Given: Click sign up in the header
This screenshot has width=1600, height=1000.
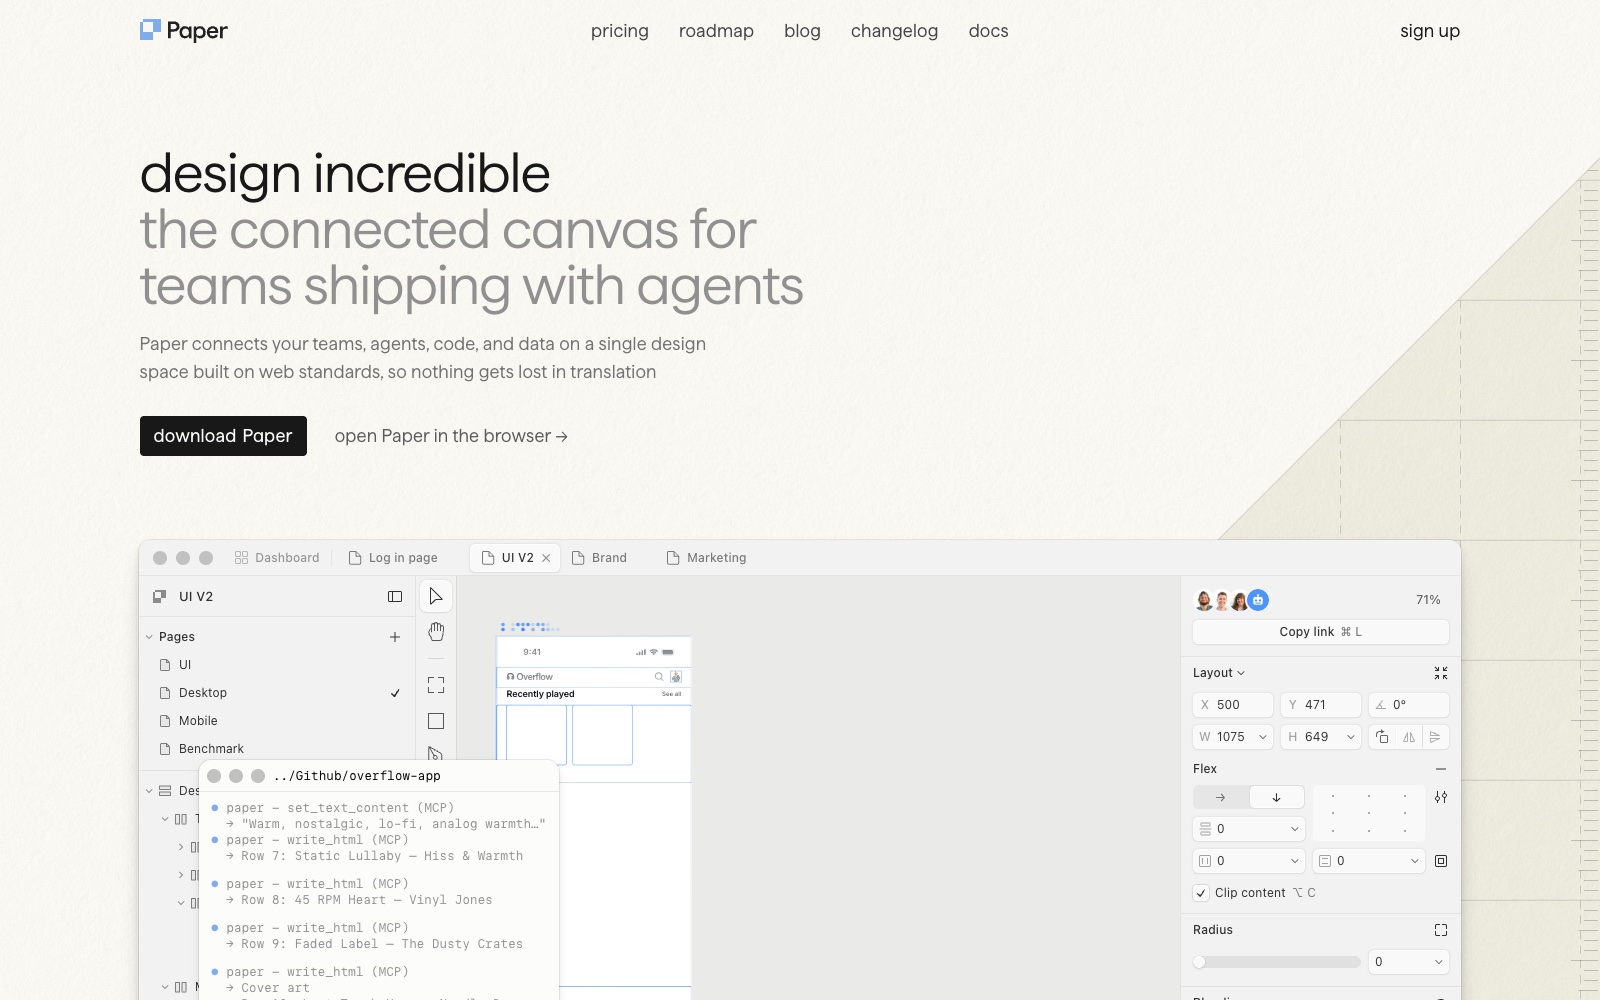Looking at the screenshot, I should coord(1430,31).
